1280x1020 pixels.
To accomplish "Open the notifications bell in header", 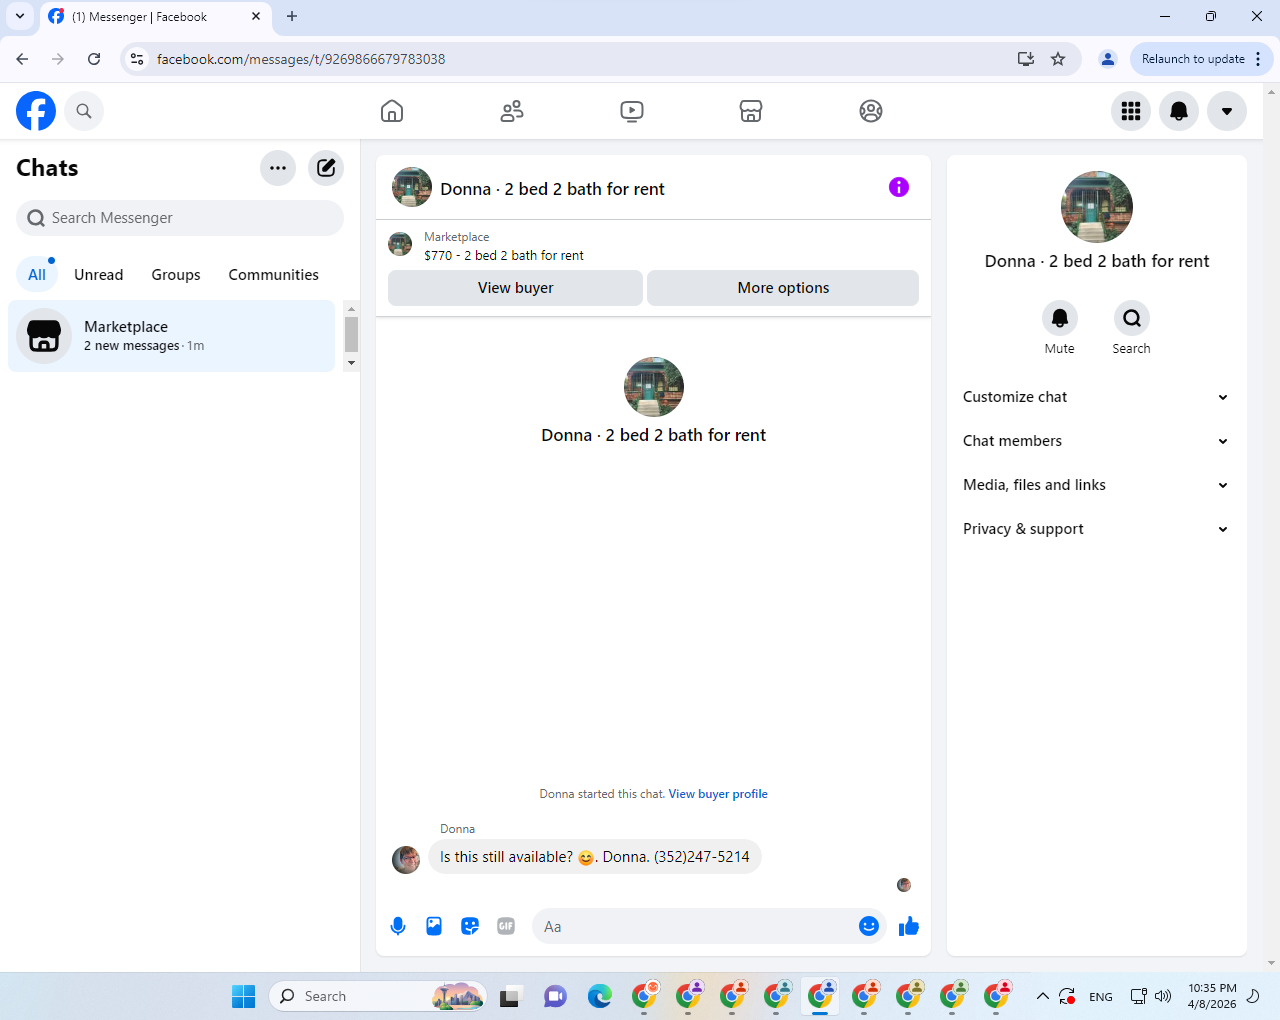I will tap(1179, 111).
